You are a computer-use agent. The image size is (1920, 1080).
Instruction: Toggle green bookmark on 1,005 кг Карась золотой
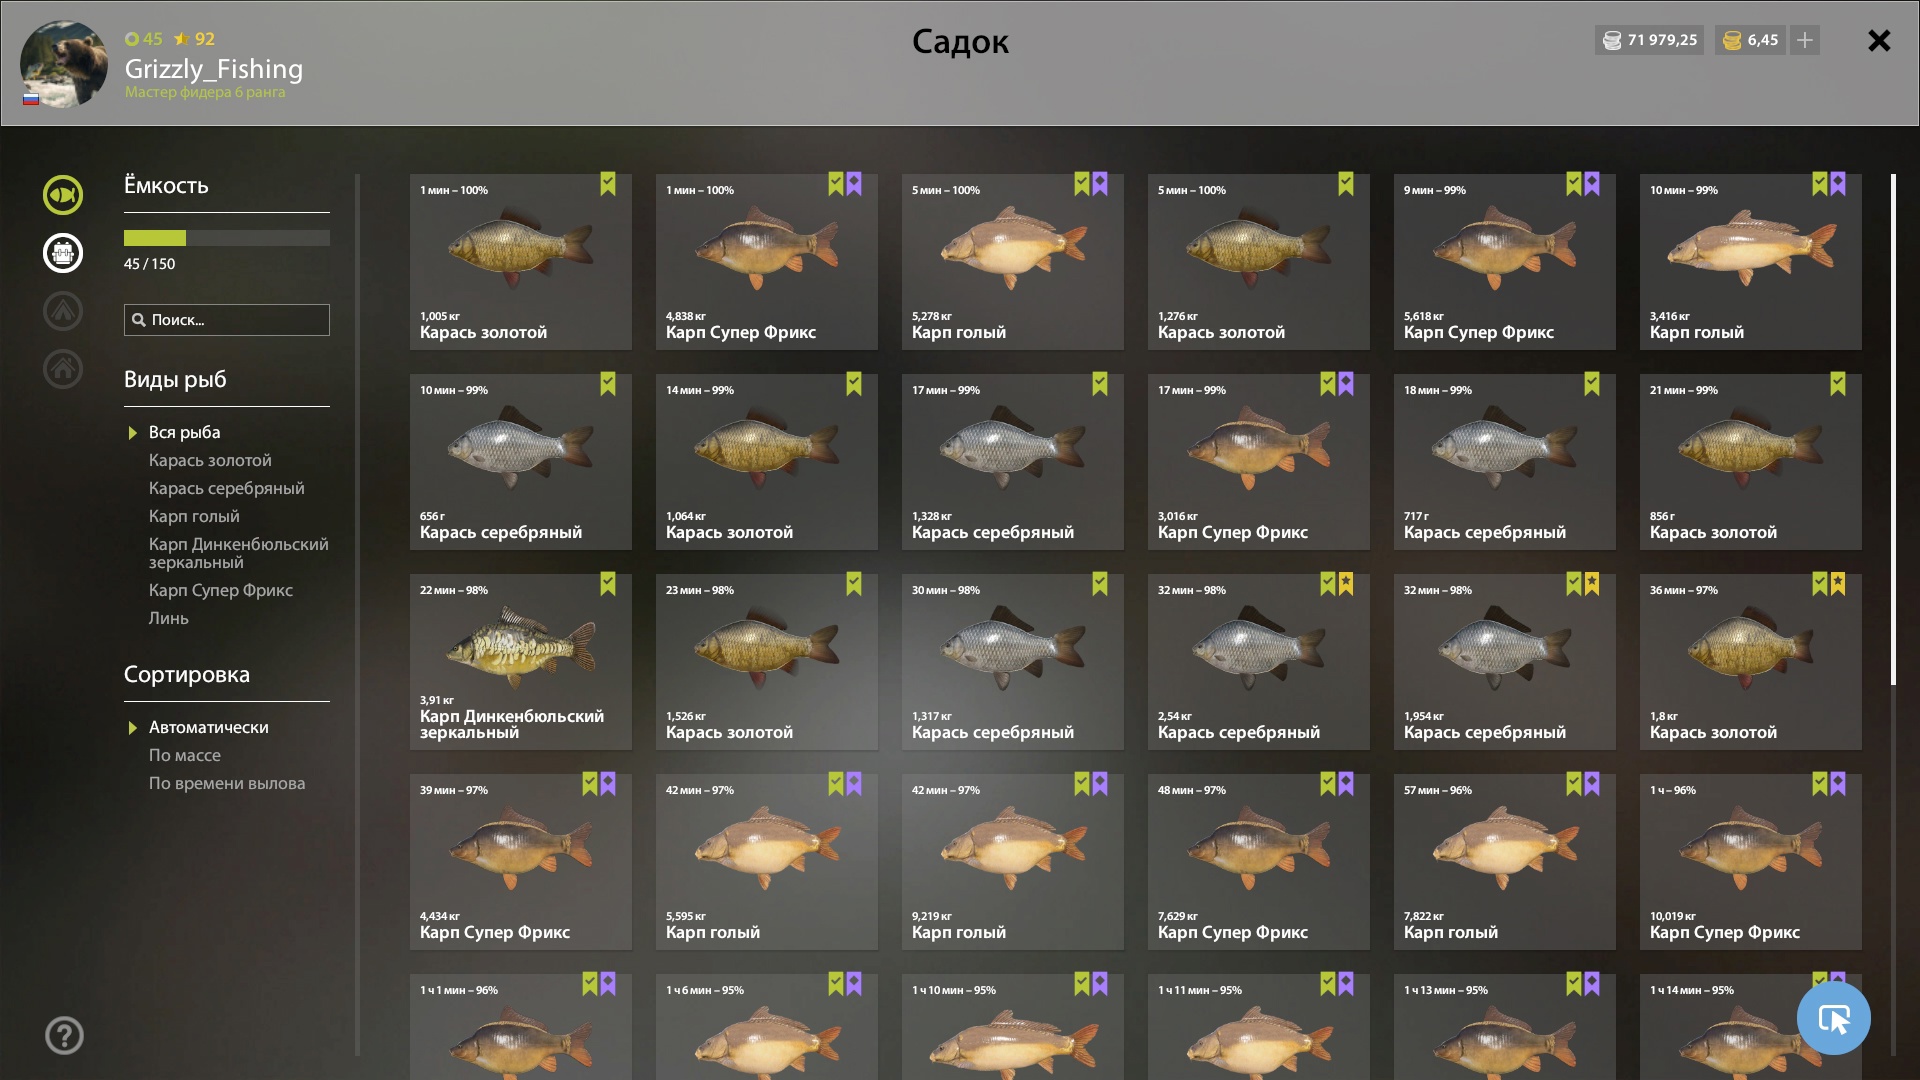[x=608, y=184]
